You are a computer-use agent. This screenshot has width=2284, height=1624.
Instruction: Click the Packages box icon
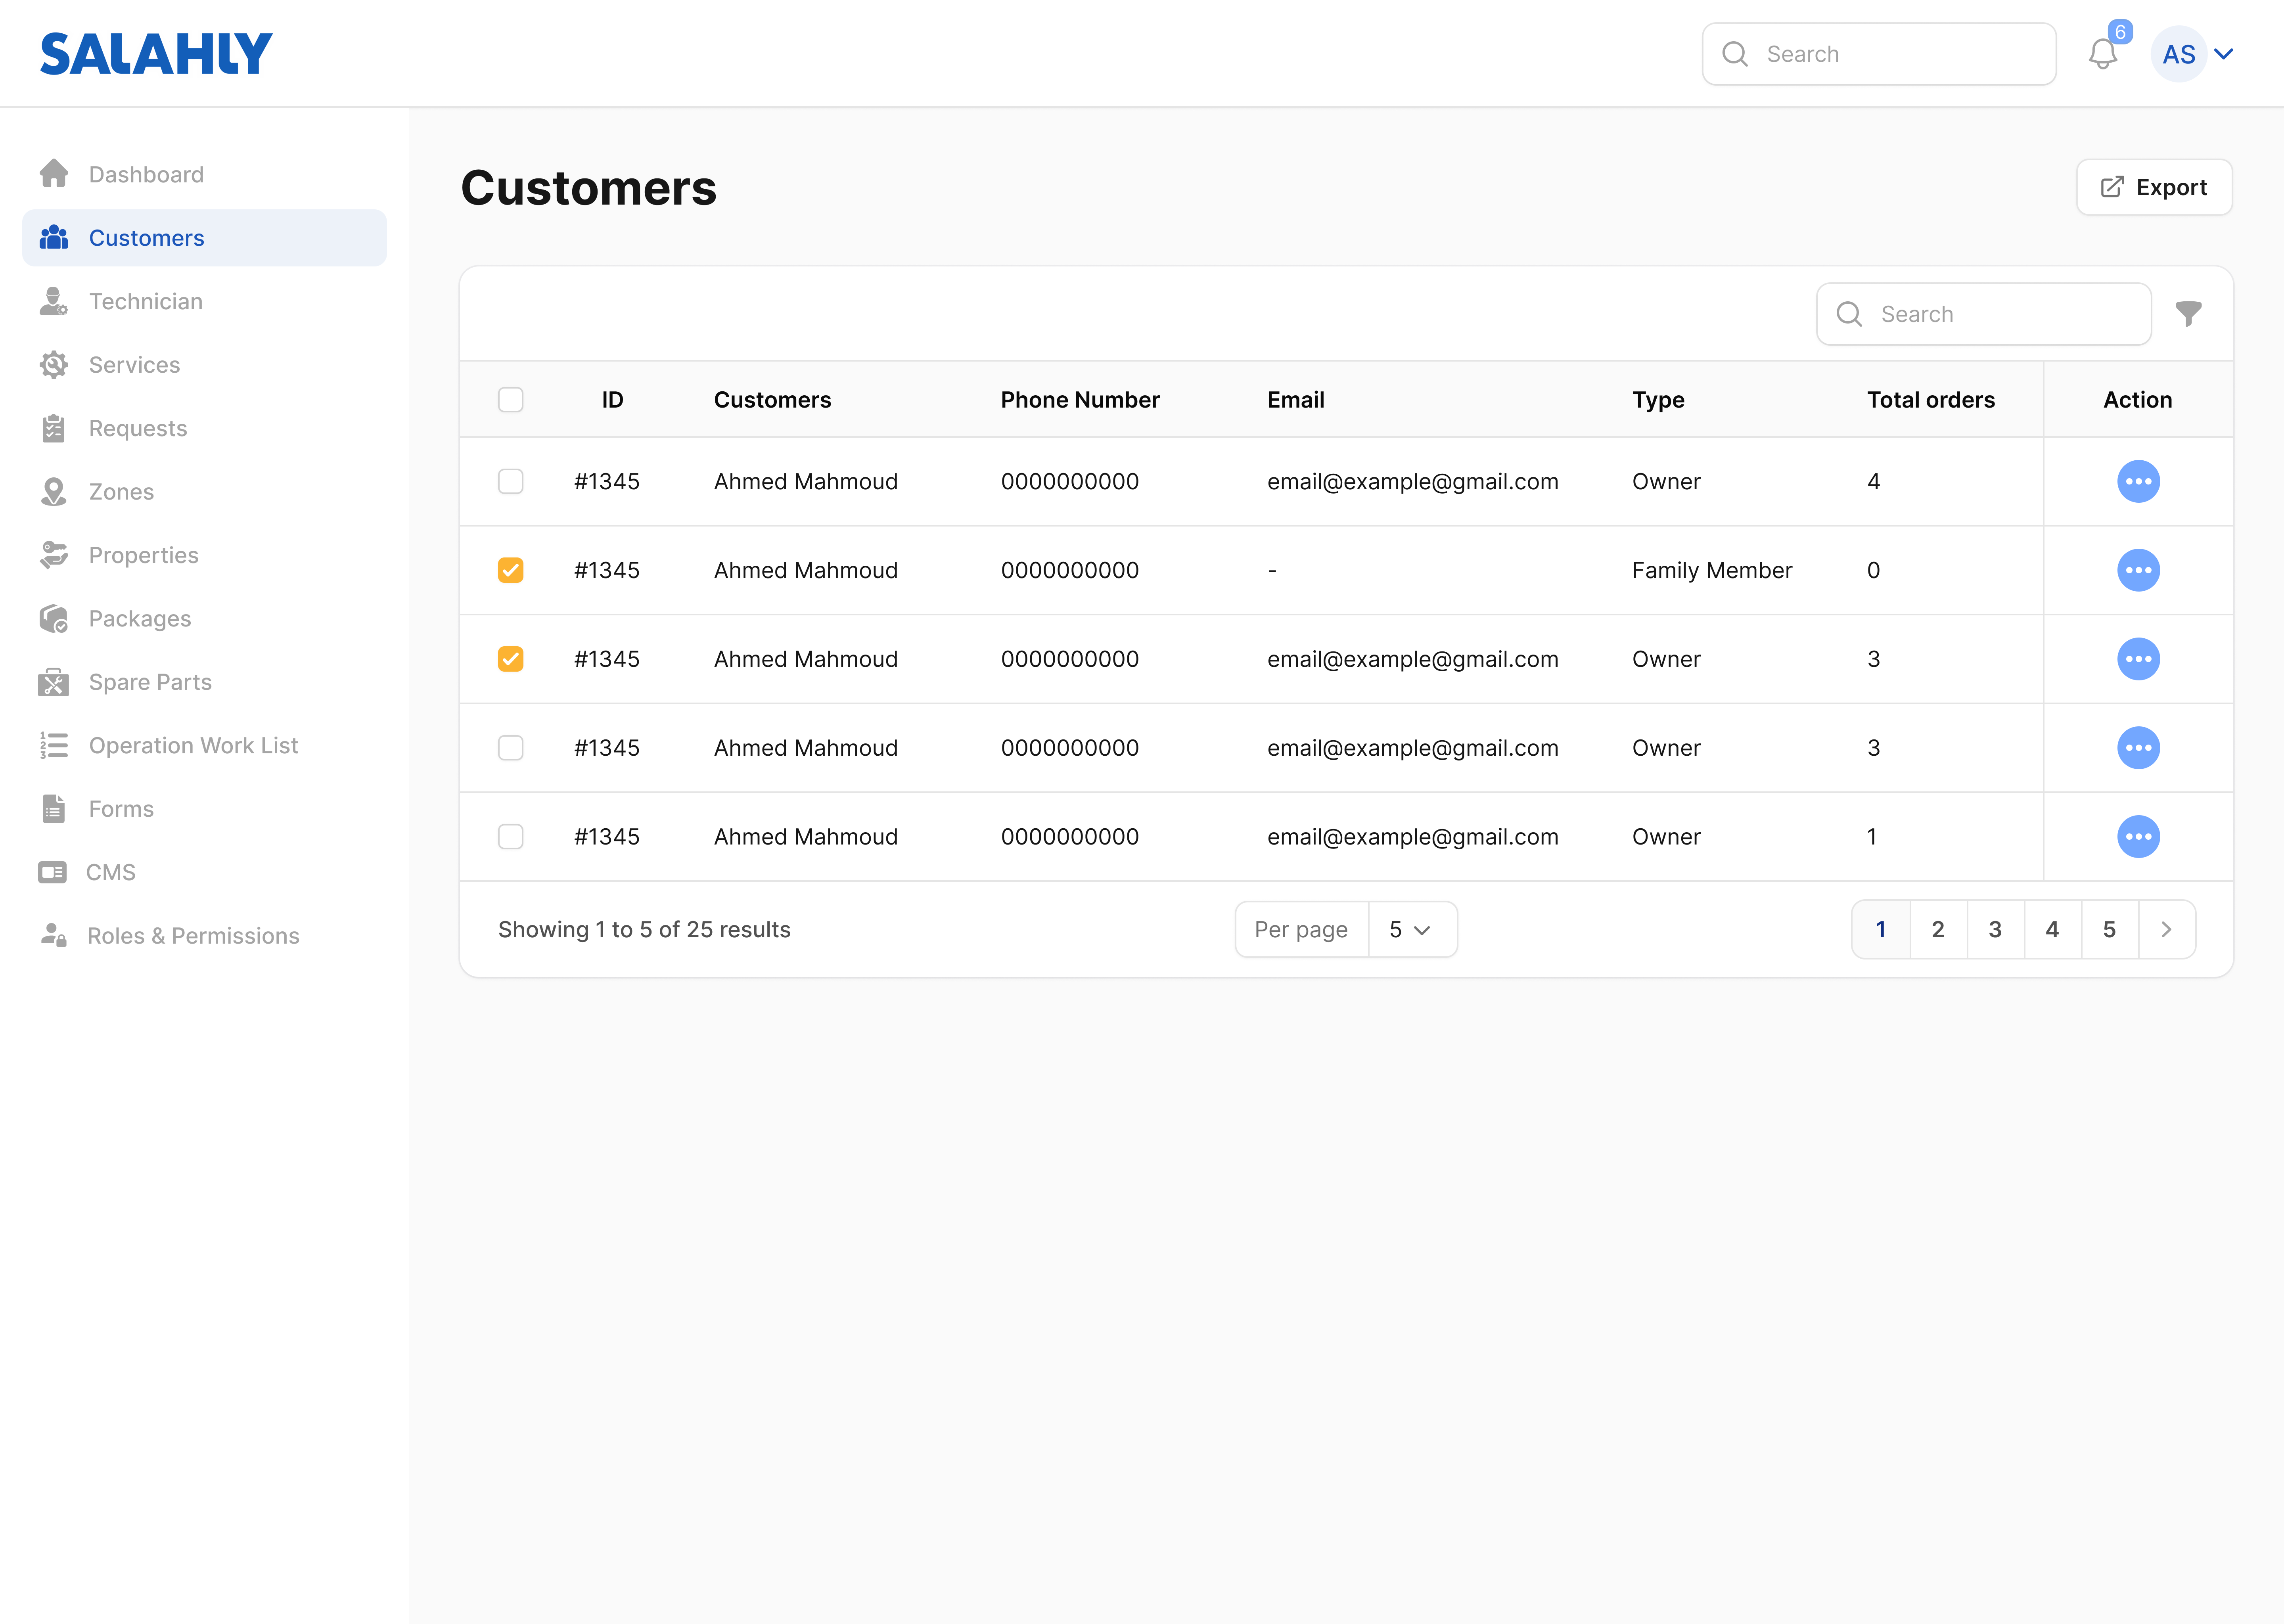tap(53, 619)
